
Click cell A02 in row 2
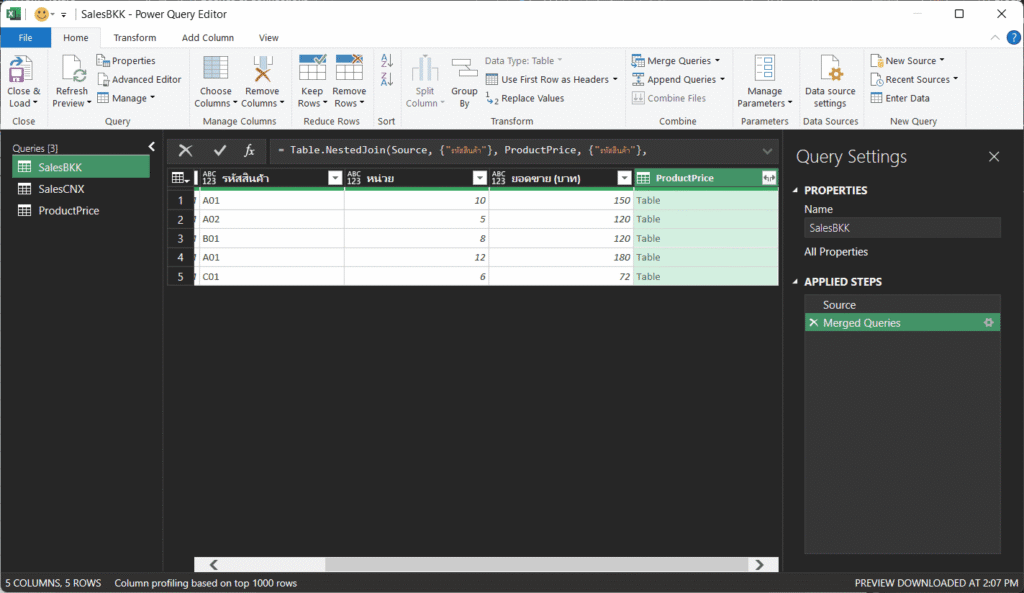tap(270, 219)
